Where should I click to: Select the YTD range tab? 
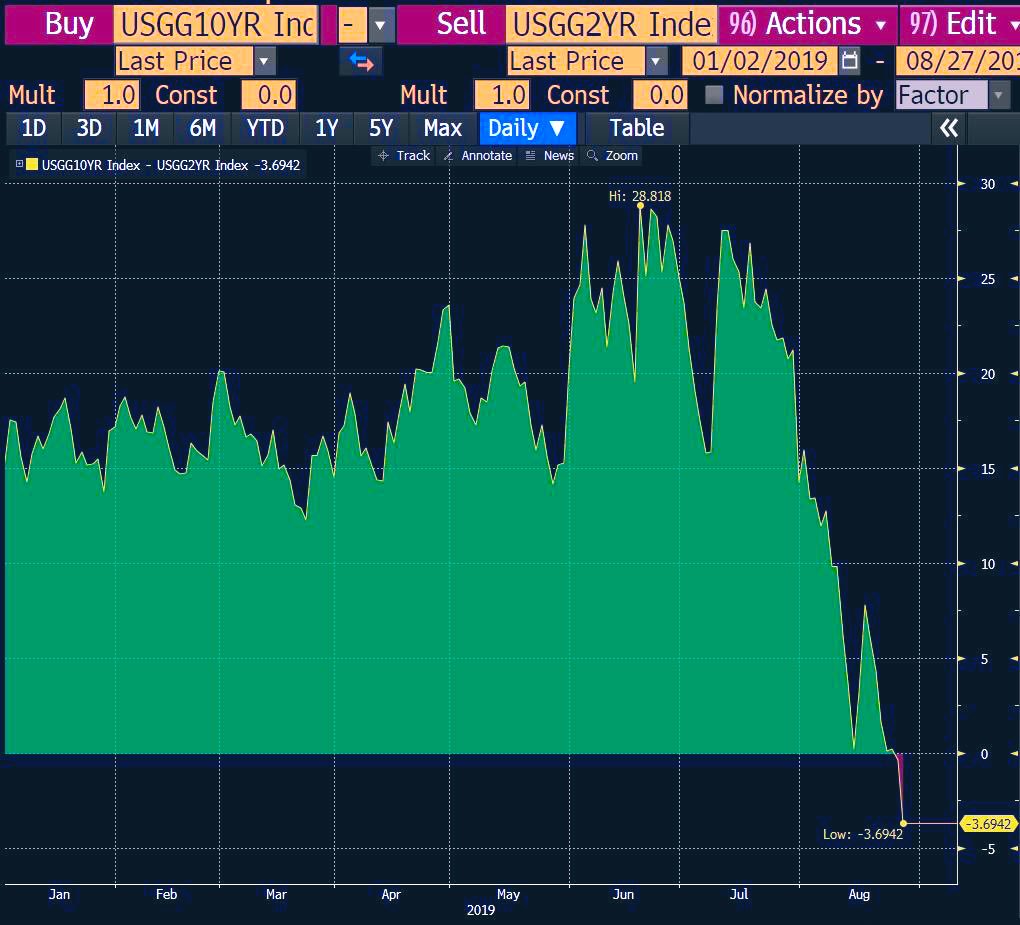[265, 128]
